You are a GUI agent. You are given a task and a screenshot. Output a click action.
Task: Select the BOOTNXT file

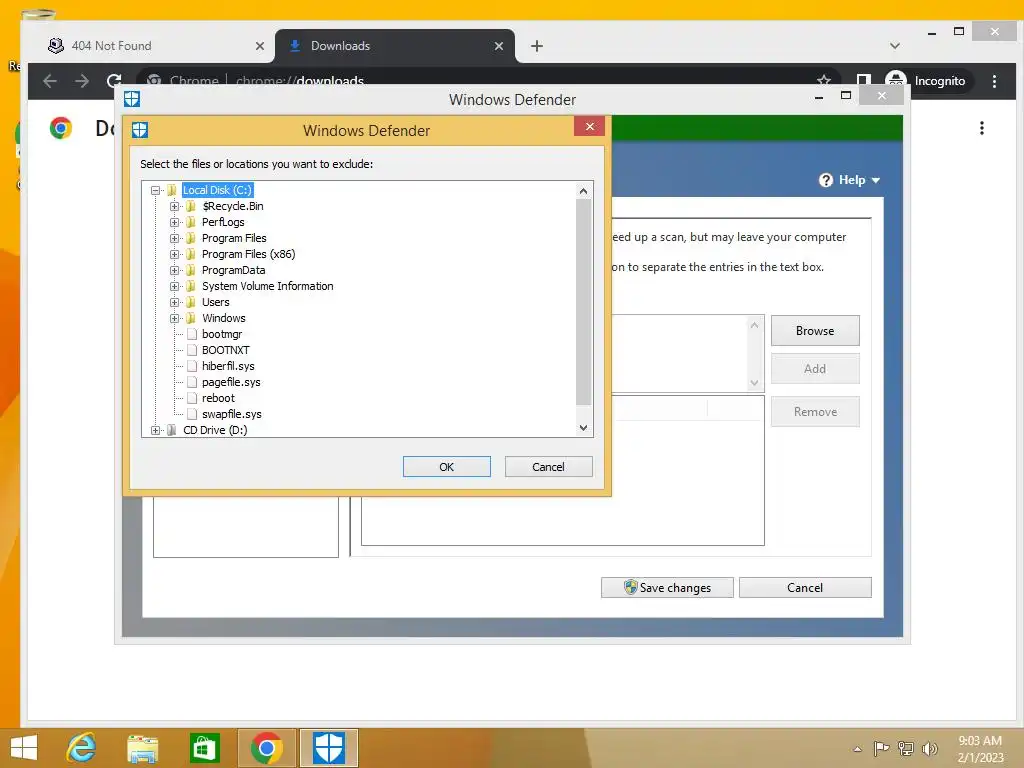(x=225, y=350)
